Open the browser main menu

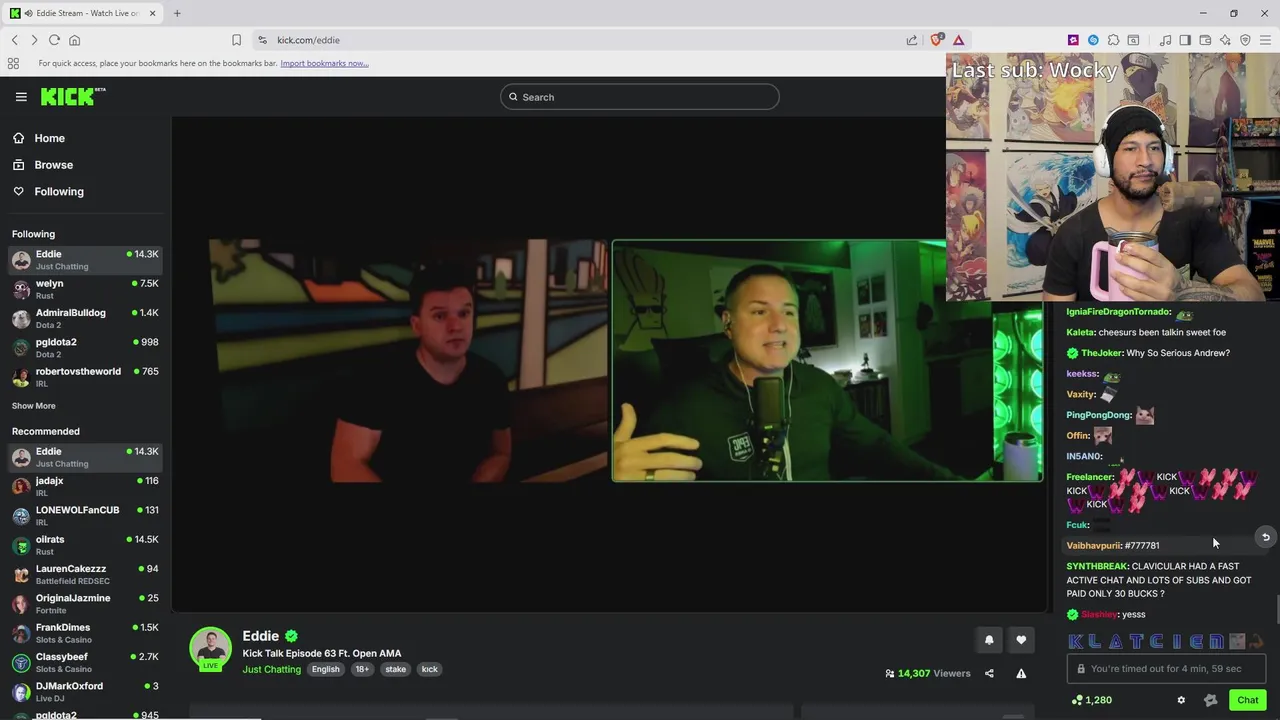(1265, 40)
